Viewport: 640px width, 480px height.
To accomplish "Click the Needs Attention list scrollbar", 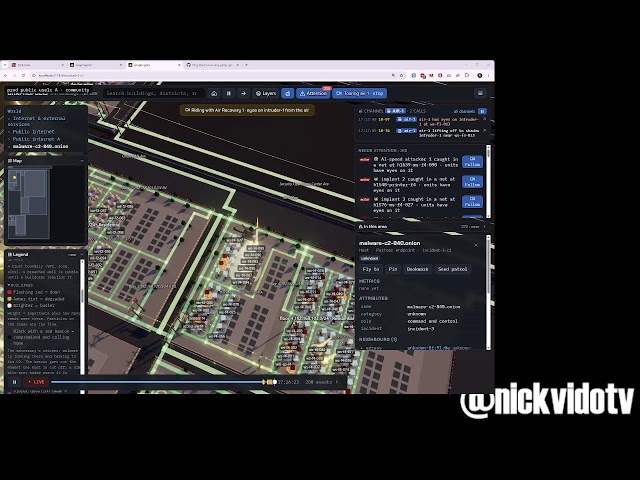I will (x=488, y=182).
